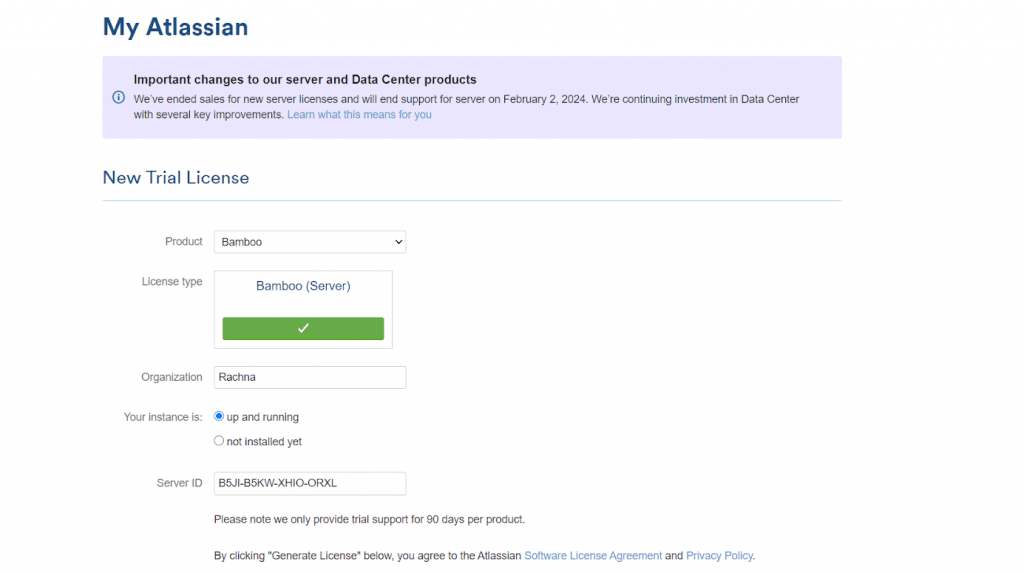This screenshot has width=1024, height=573.
Task: Focus the Organization field containing Rachna
Action: pos(310,377)
